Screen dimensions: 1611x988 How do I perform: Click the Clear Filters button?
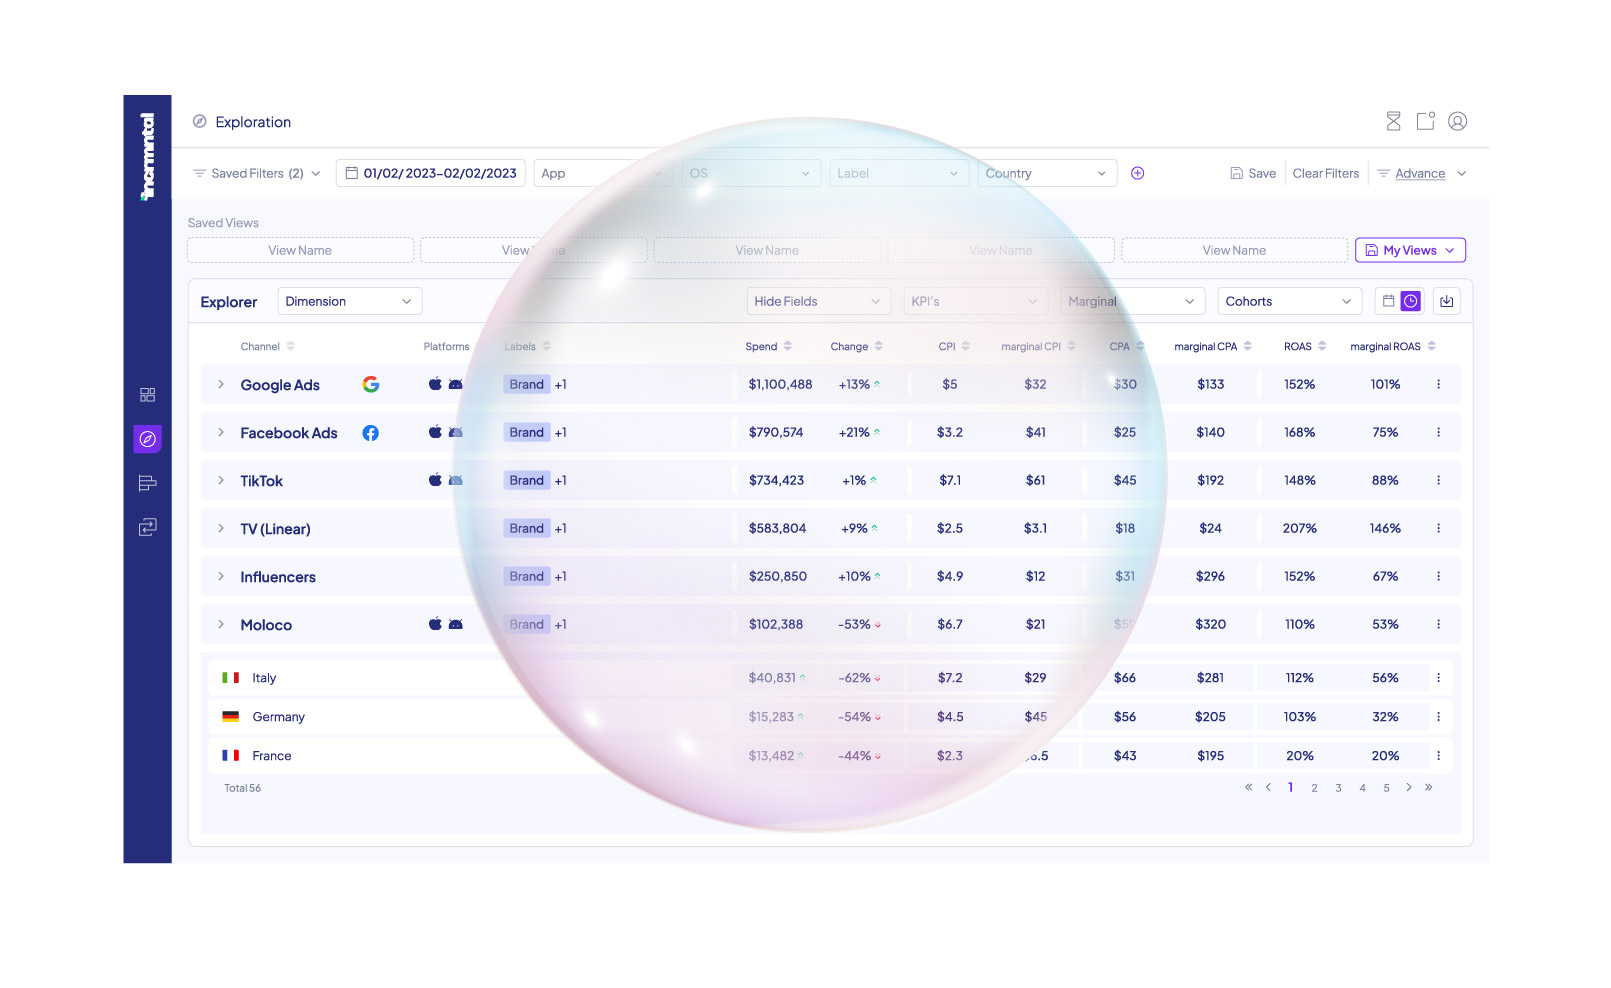[1325, 173]
